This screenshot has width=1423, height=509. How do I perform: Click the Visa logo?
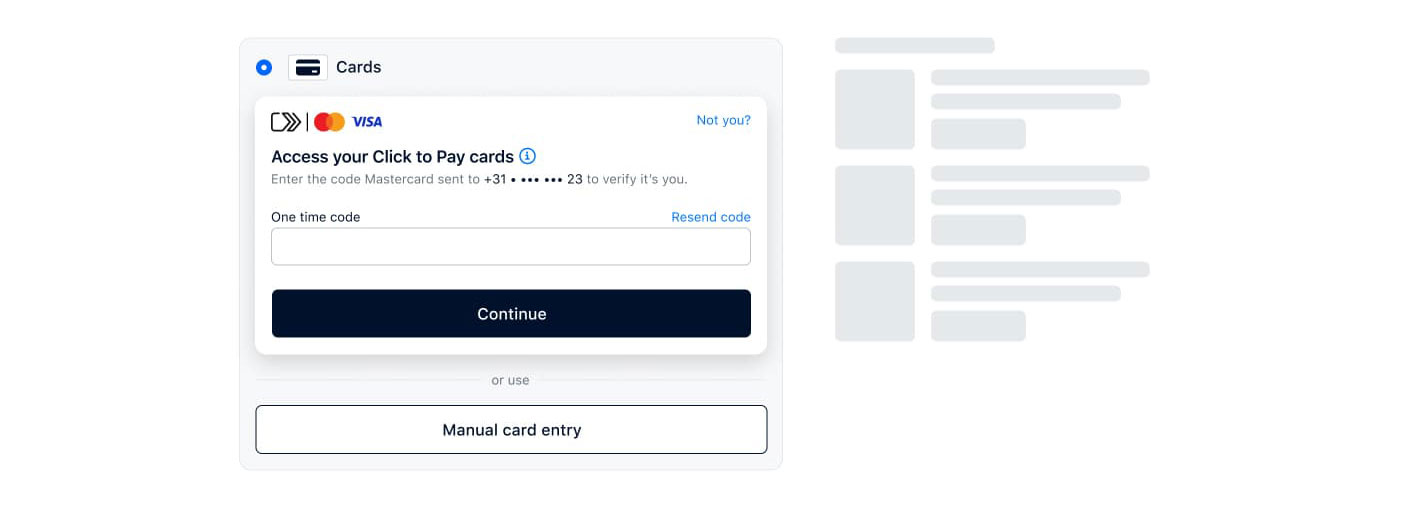(367, 122)
